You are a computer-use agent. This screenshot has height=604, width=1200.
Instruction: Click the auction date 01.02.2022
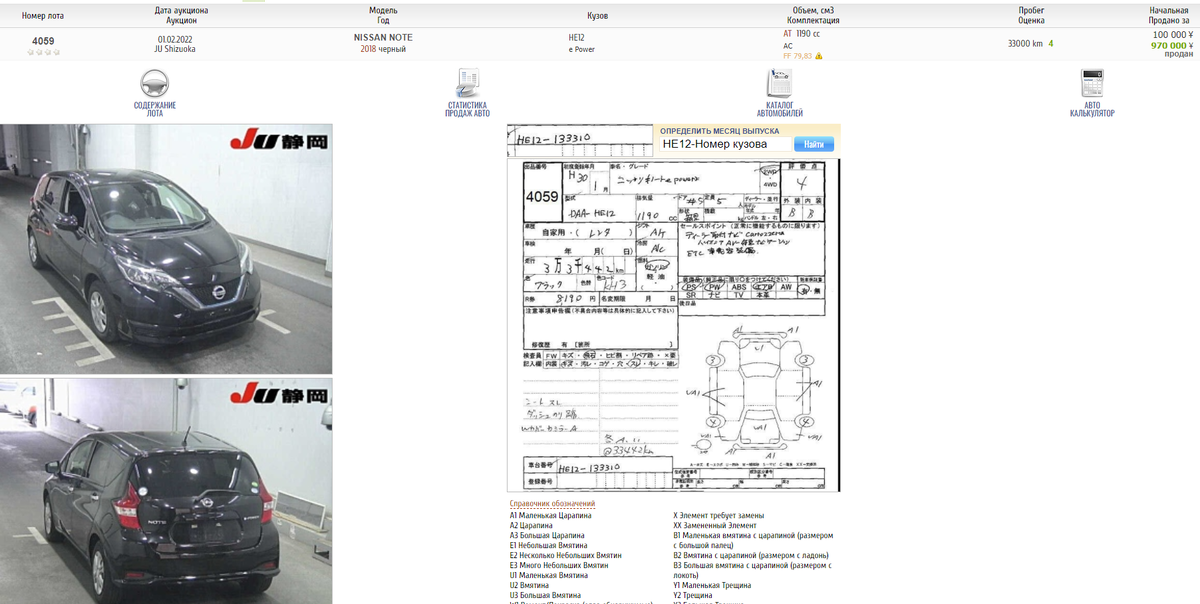coord(175,38)
